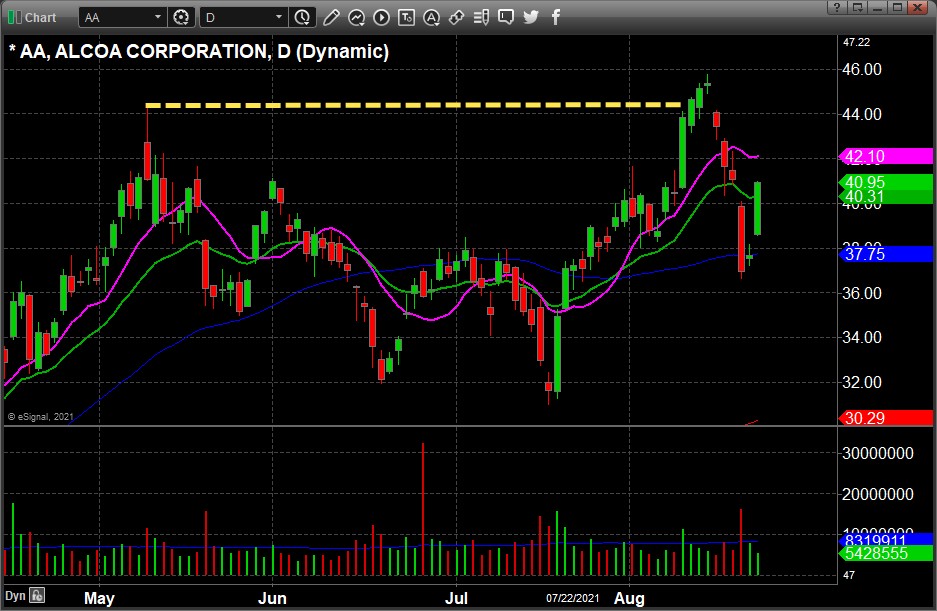Click the red 30.29 price label

[x=886, y=418]
